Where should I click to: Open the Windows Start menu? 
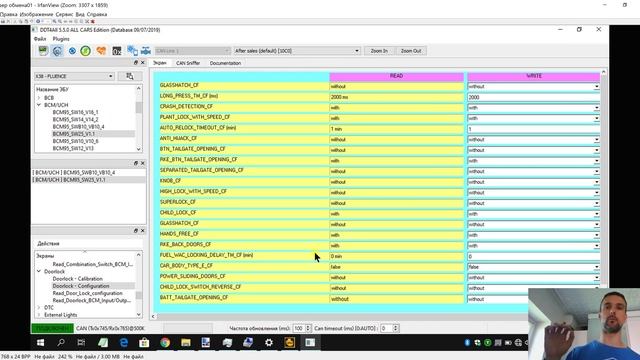pos(40,342)
